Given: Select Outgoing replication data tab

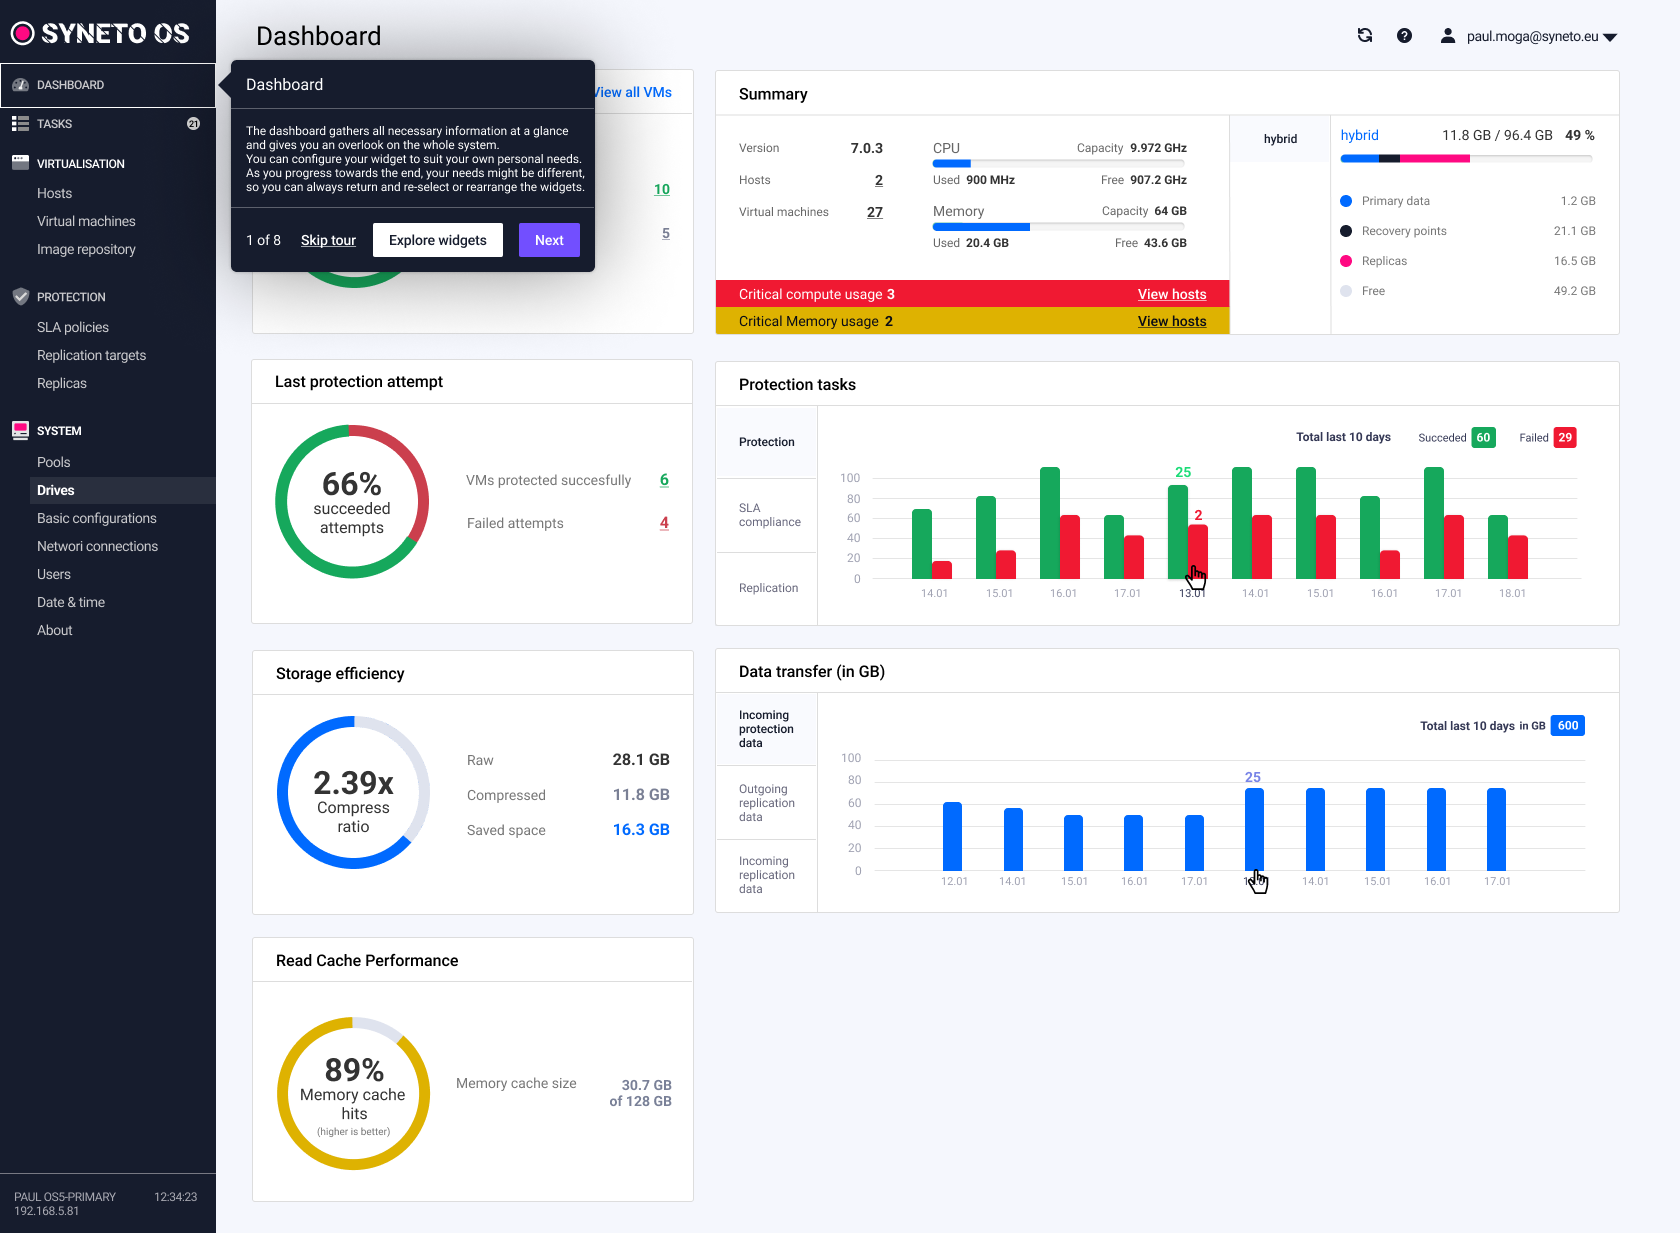Looking at the screenshot, I should pos(767,803).
